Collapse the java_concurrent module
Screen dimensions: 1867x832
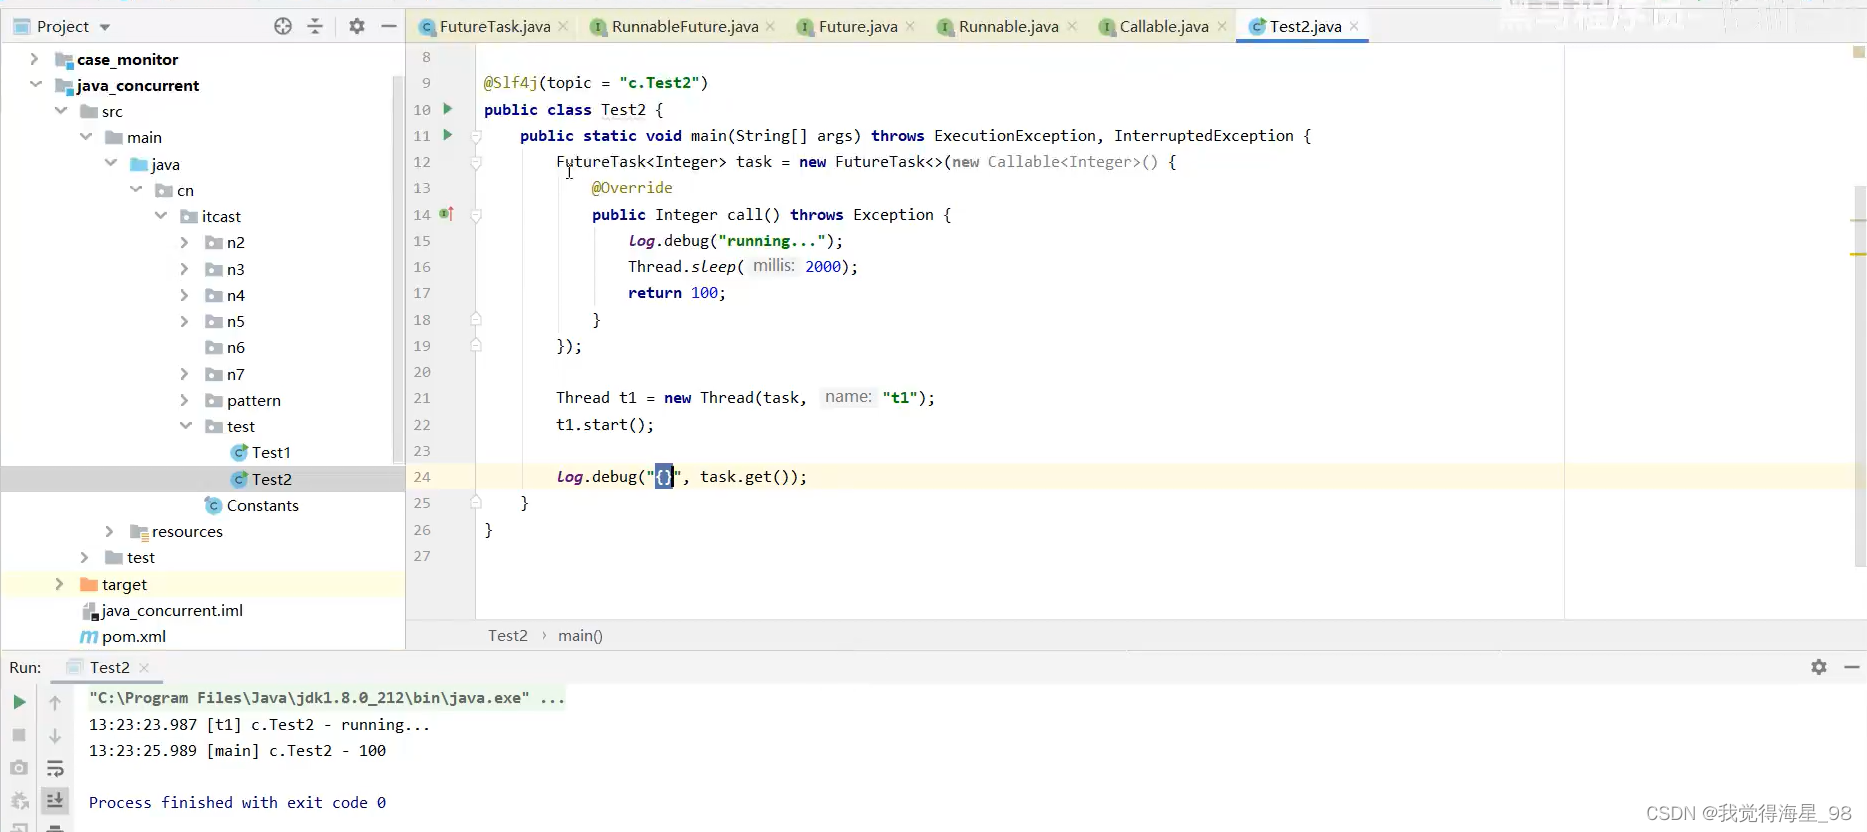[x=35, y=85]
